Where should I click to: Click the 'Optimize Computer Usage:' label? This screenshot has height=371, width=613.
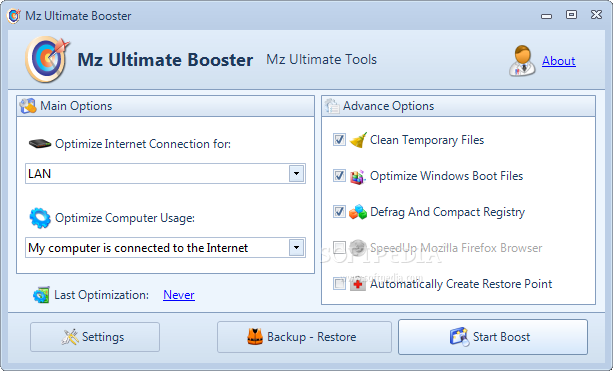[125, 218]
